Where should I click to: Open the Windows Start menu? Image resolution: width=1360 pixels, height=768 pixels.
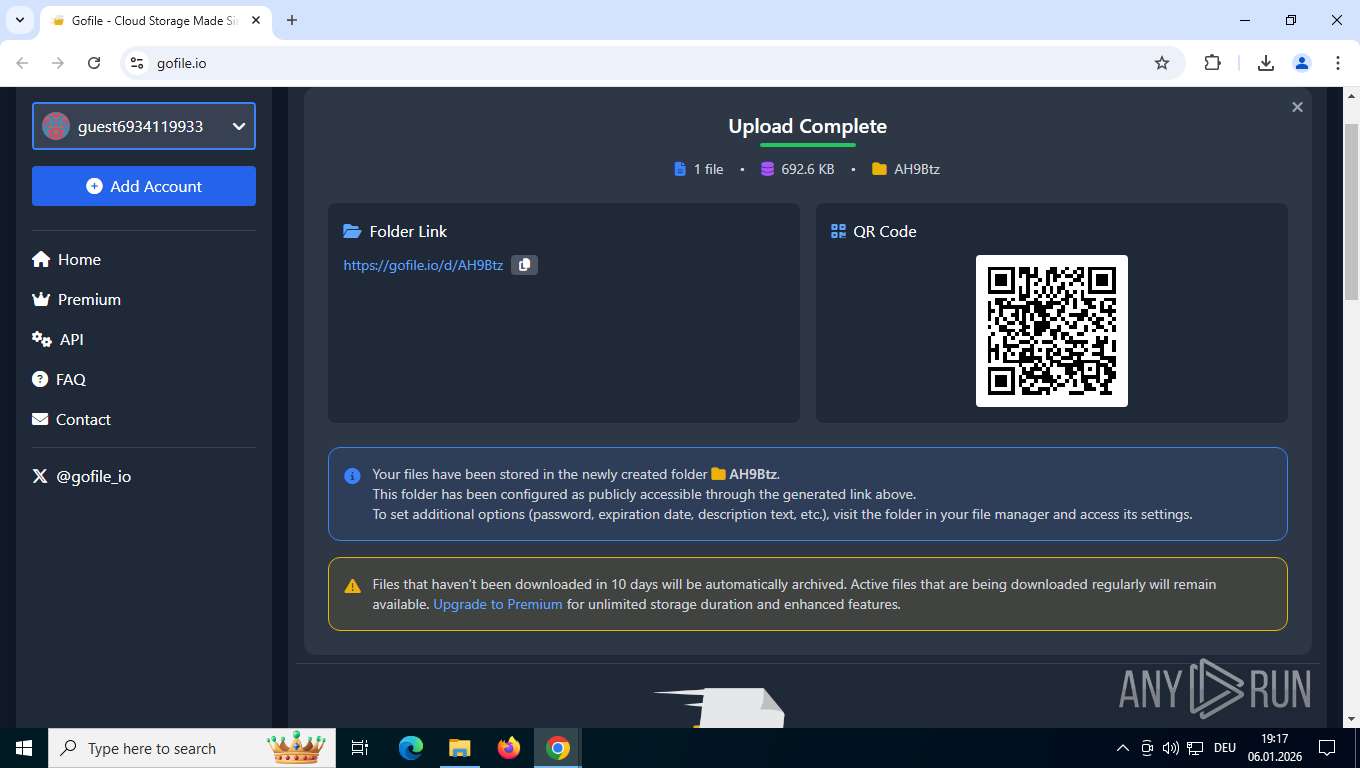24,748
